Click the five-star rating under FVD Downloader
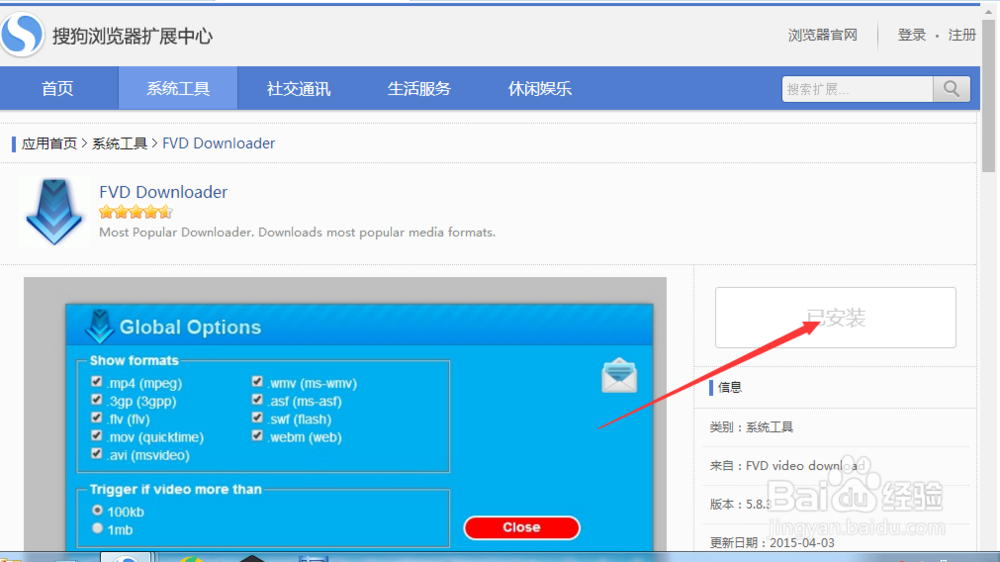Image resolution: width=1000 pixels, height=562 pixels. point(136,212)
